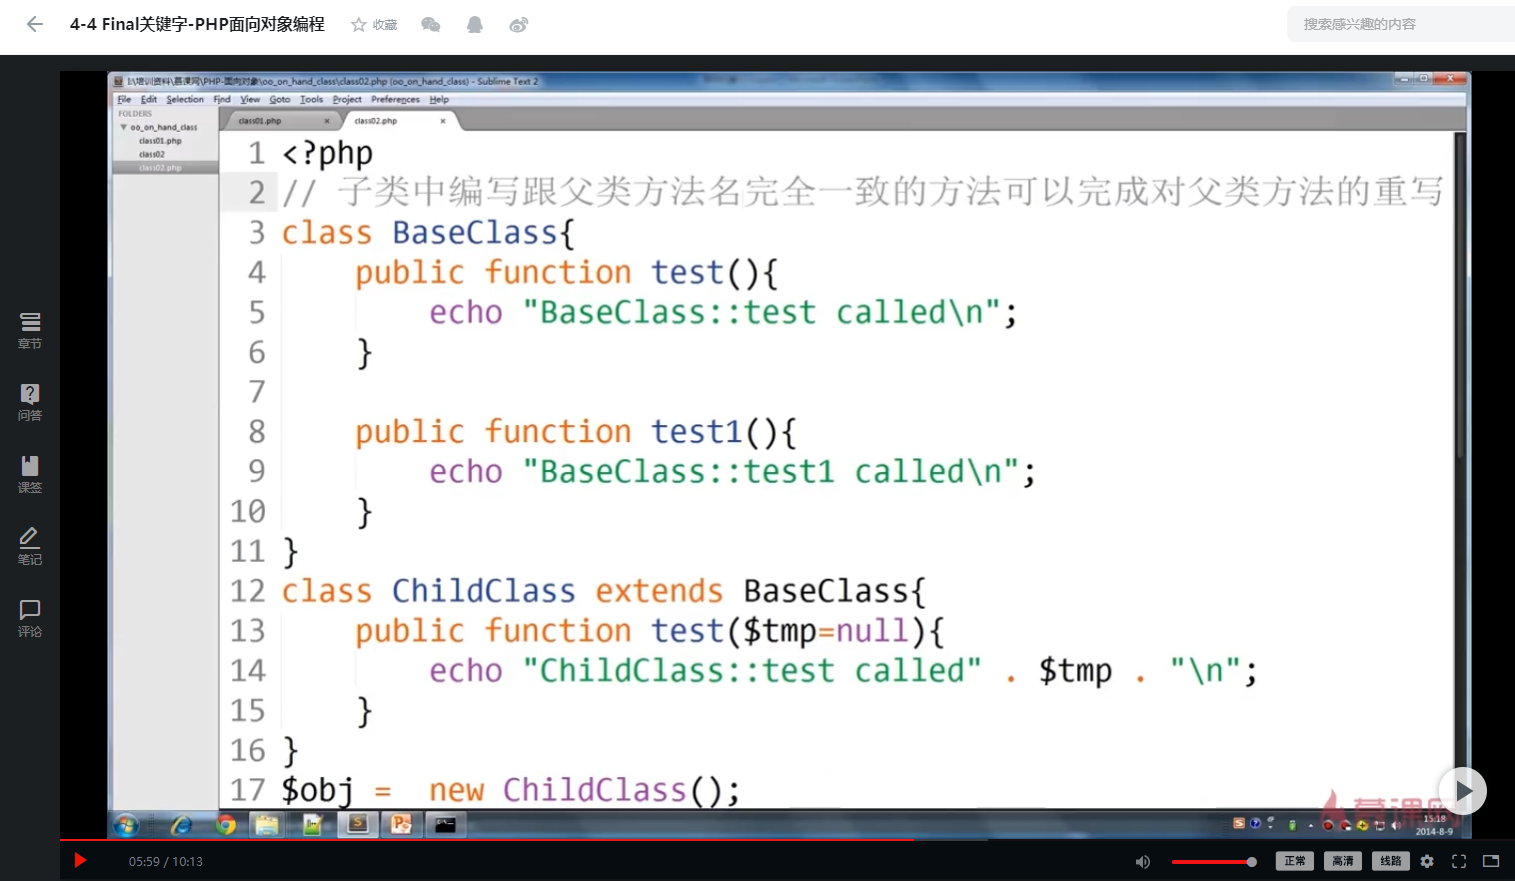Viewport: 1515px width, 881px height.
Task: Click the notification bell icon
Action: point(474,24)
